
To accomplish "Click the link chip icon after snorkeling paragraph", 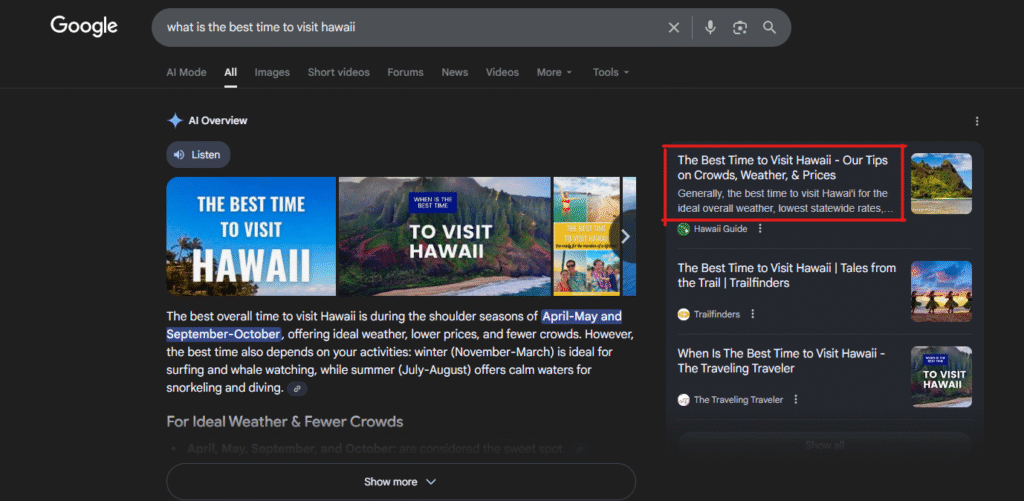I will pyautogui.click(x=297, y=389).
